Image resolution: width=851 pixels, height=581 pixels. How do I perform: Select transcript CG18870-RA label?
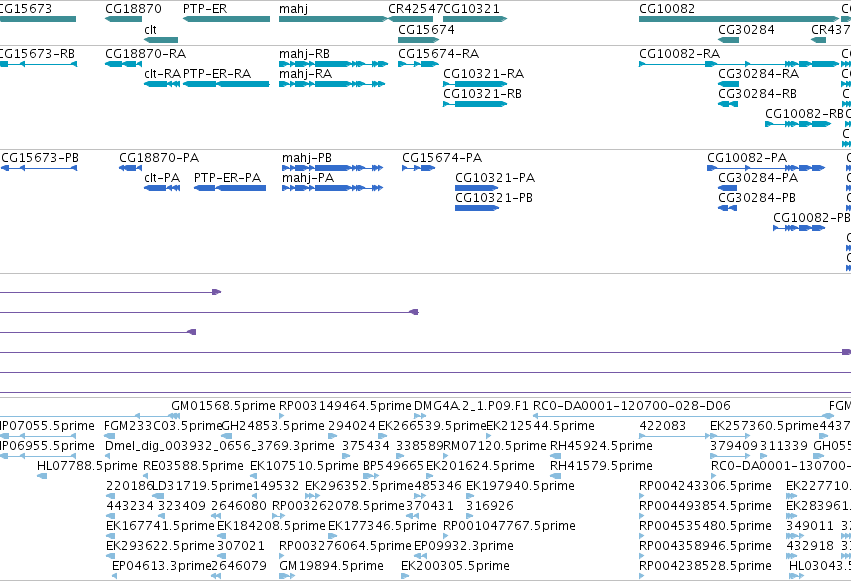pyautogui.click(x=145, y=54)
